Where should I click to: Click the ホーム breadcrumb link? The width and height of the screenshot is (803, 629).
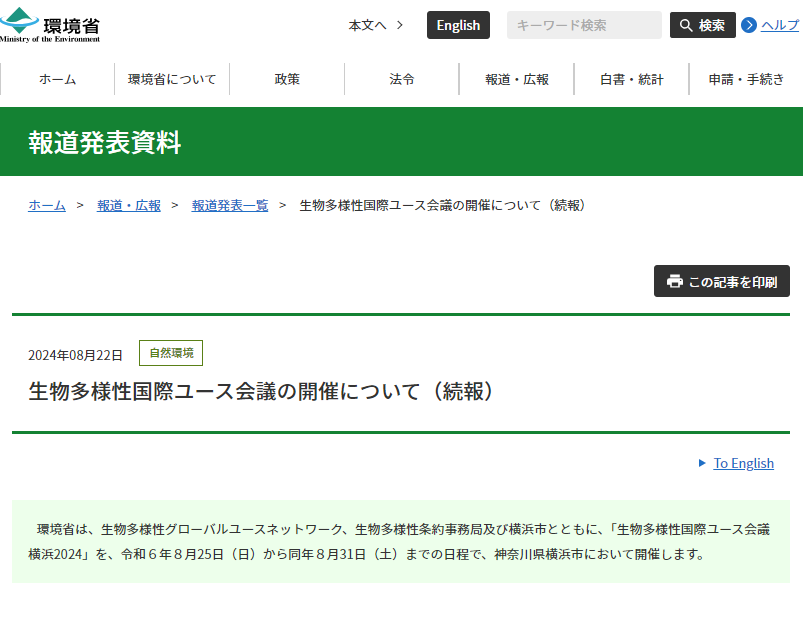[x=46, y=205]
